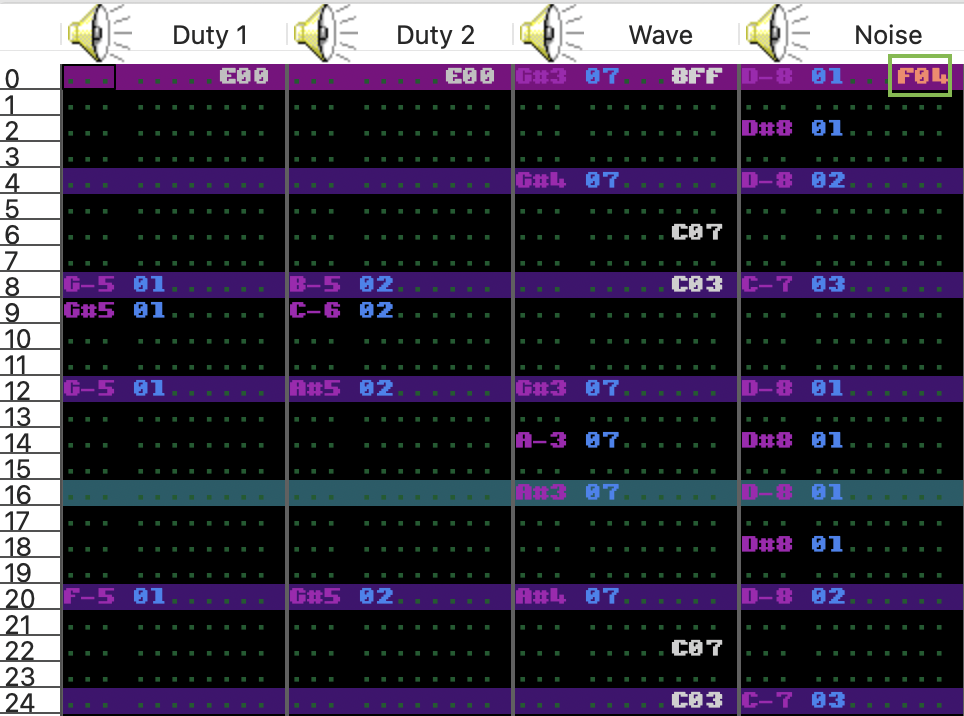The height and width of the screenshot is (716, 964).
Task: Select the F04 effect in Noise row 0
Action: (x=921, y=76)
